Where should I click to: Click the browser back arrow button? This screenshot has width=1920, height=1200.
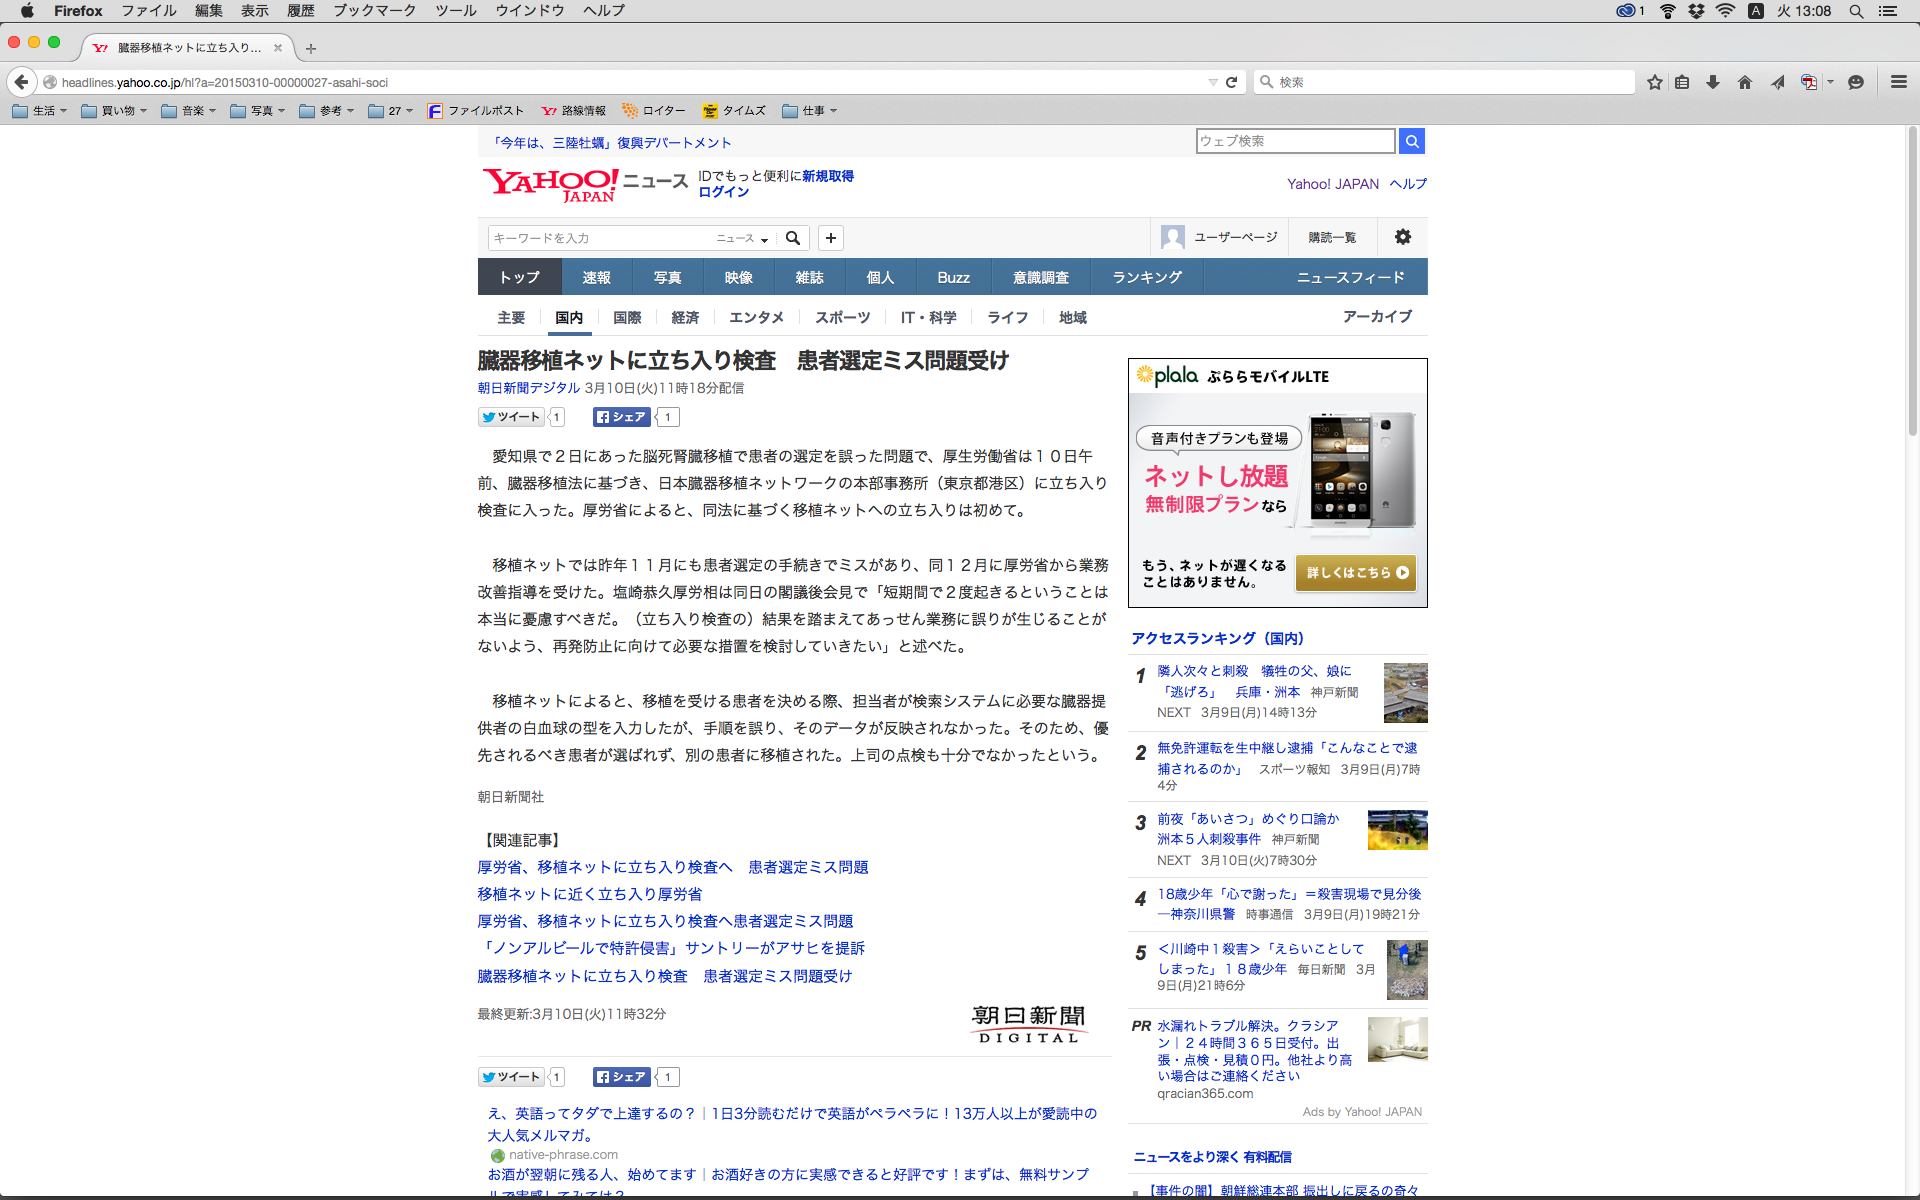pyautogui.click(x=22, y=82)
